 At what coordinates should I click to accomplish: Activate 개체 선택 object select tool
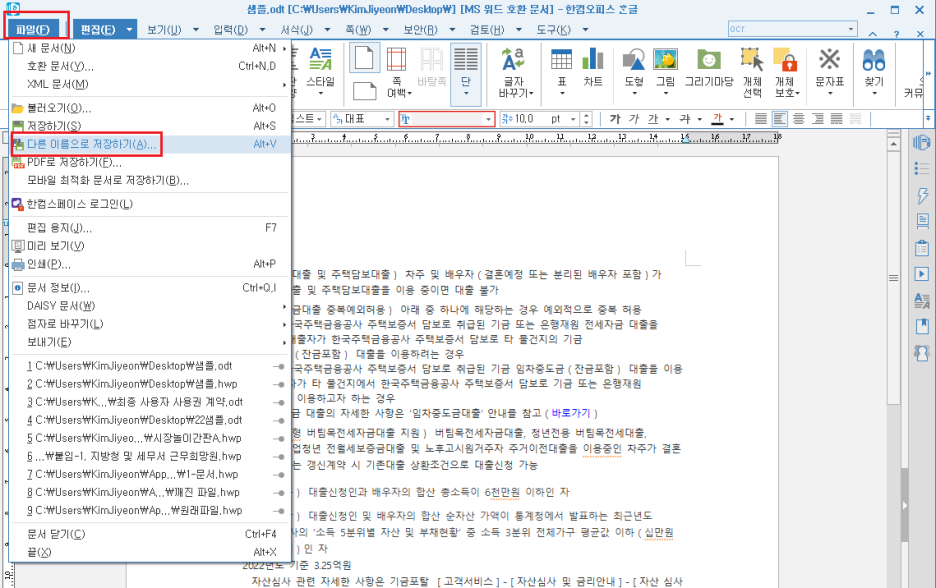[x=752, y=72]
